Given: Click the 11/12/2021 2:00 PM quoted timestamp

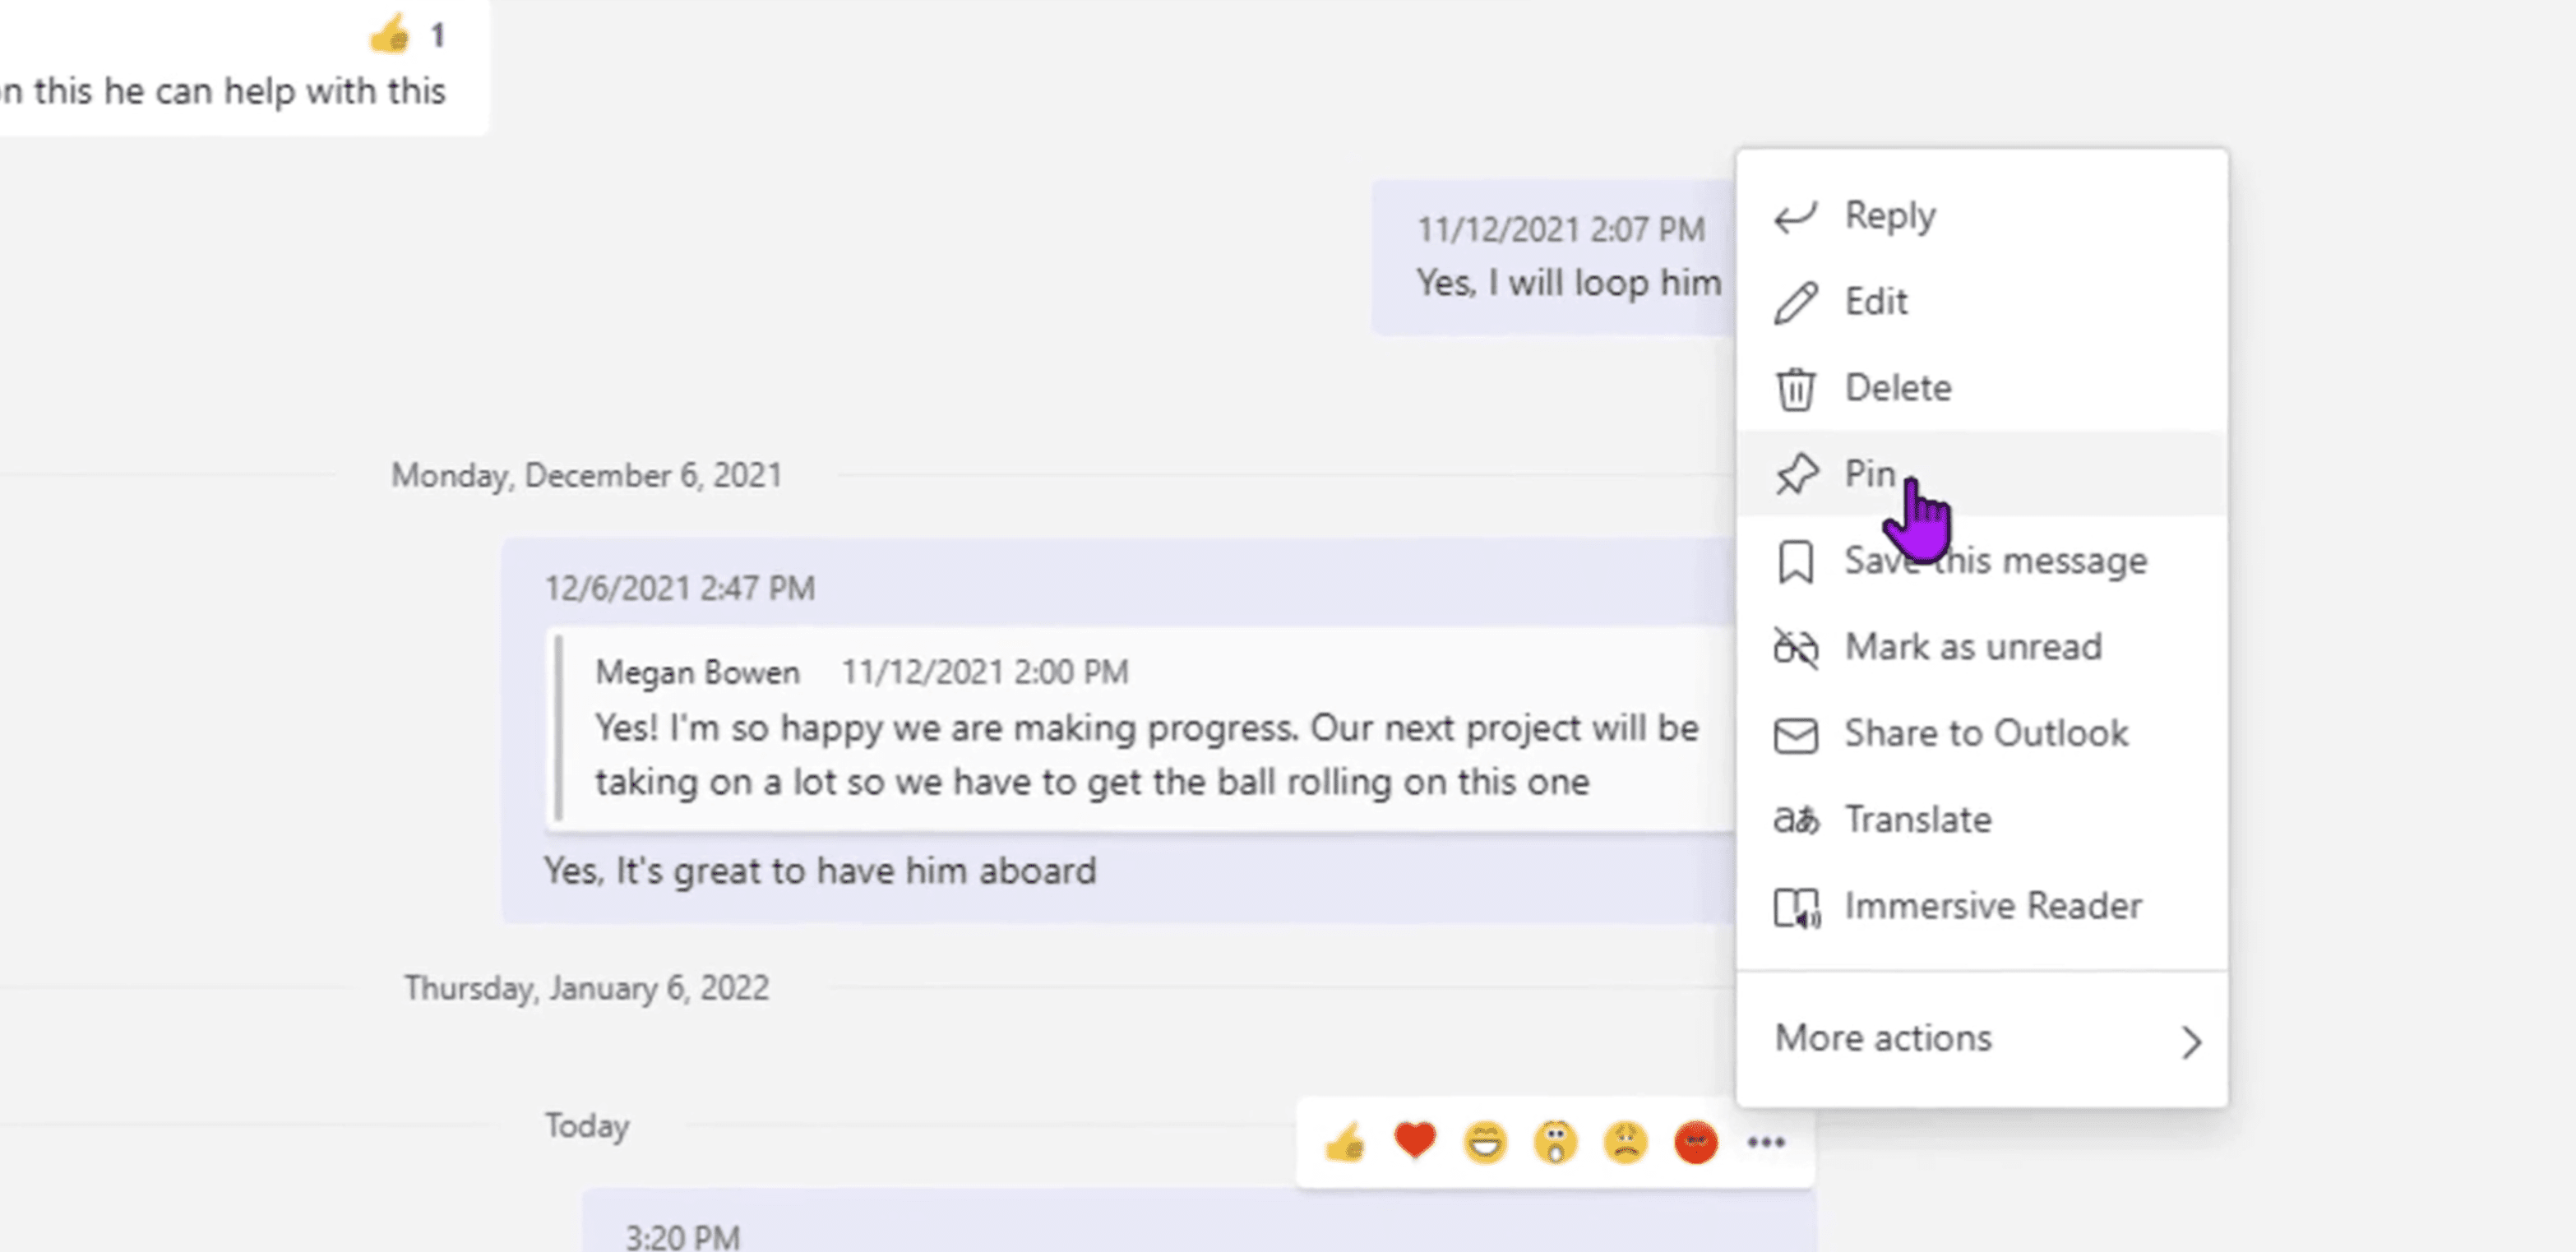Looking at the screenshot, I should [984, 672].
